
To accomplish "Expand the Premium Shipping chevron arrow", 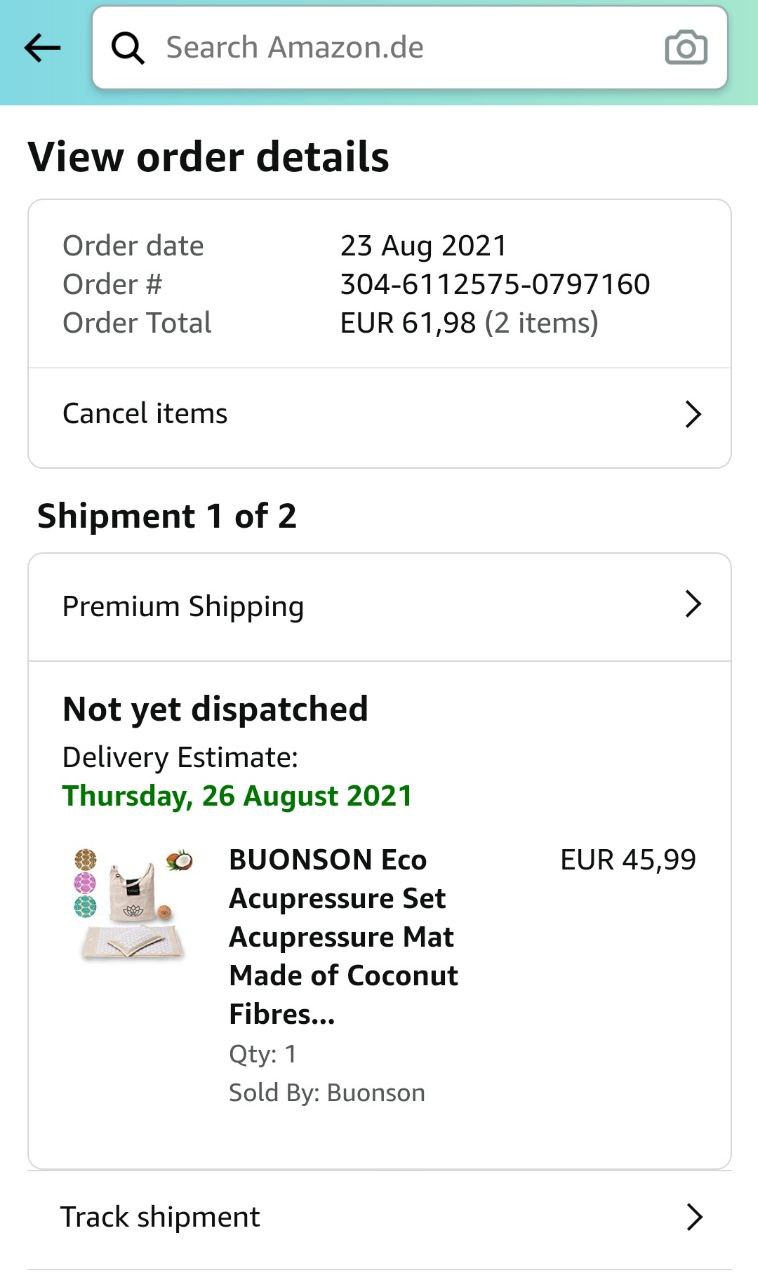I will 693,604.
